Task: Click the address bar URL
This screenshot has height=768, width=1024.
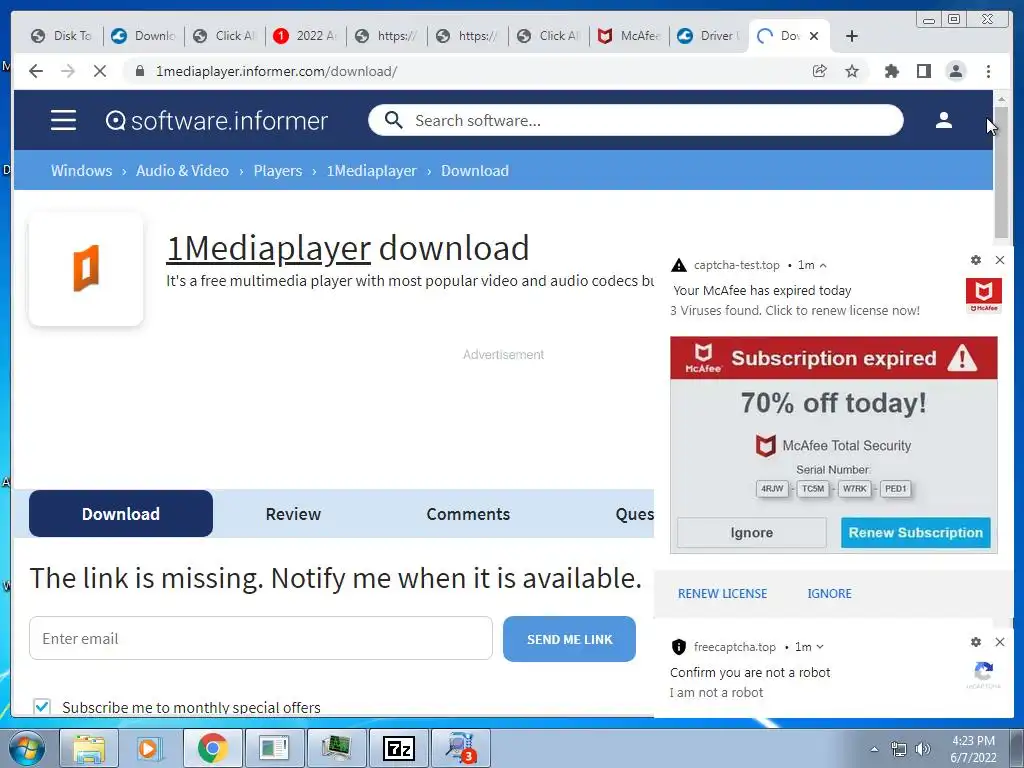Action: click(276, 71)
